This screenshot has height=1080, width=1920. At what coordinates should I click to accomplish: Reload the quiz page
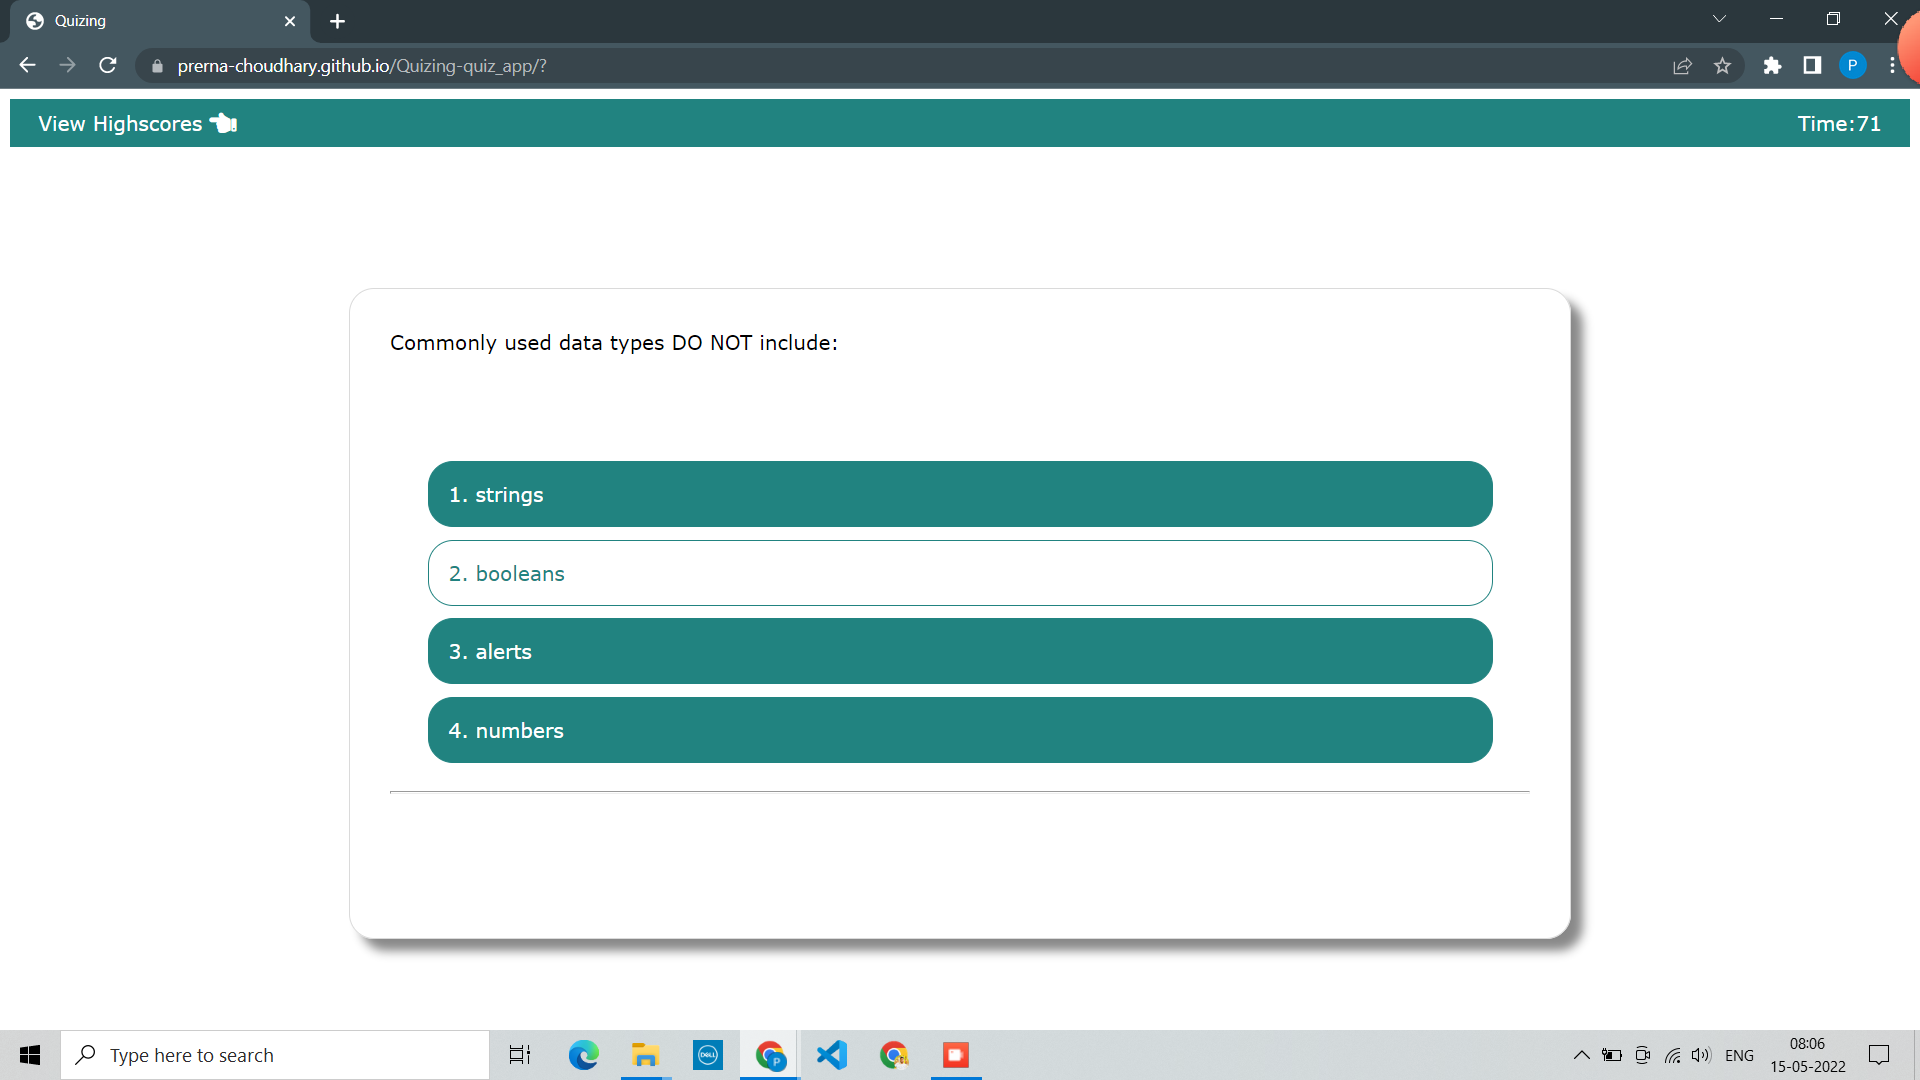point(108,65)
